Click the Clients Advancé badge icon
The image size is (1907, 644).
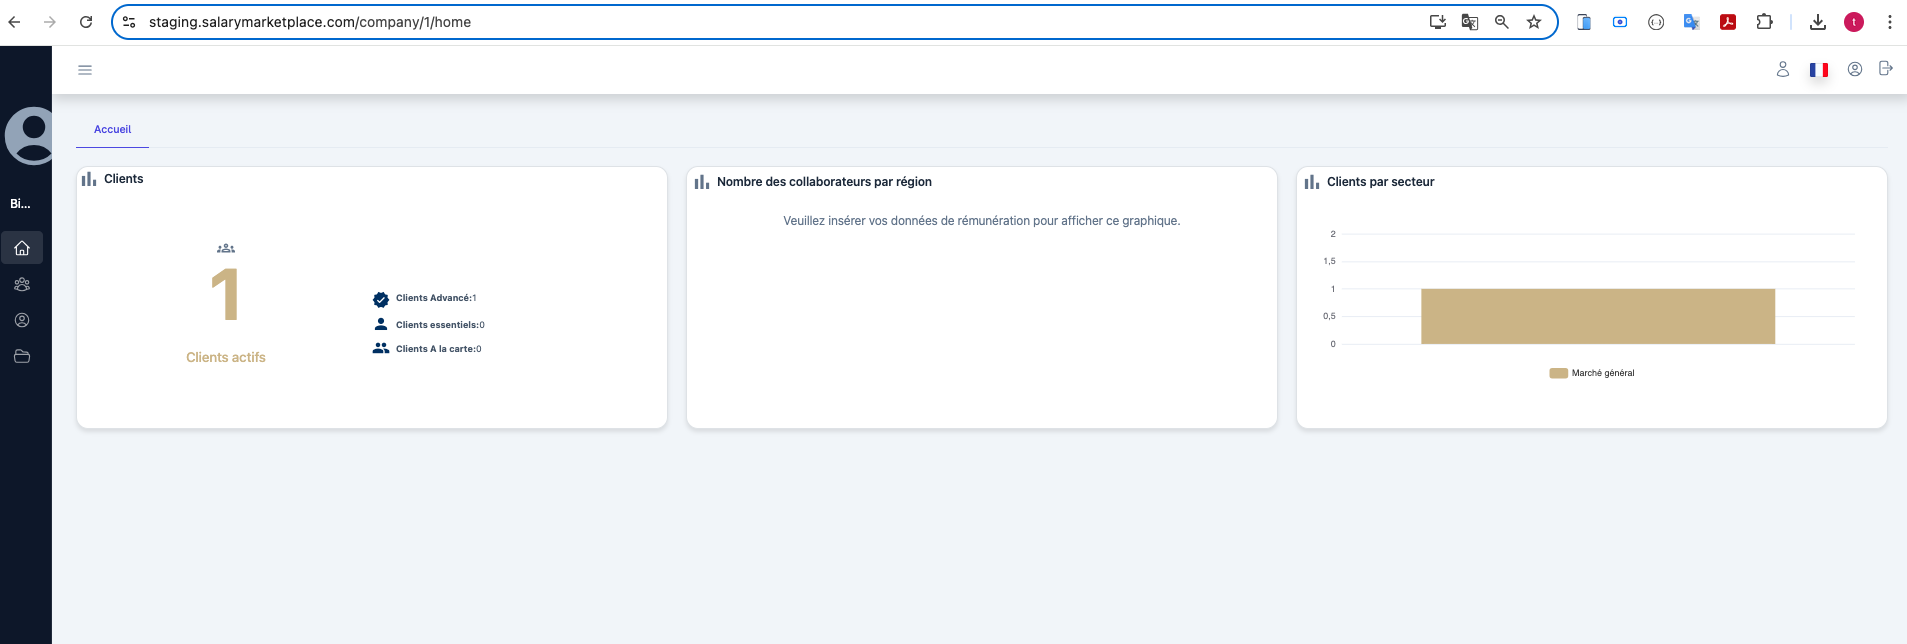coord(381,299)
